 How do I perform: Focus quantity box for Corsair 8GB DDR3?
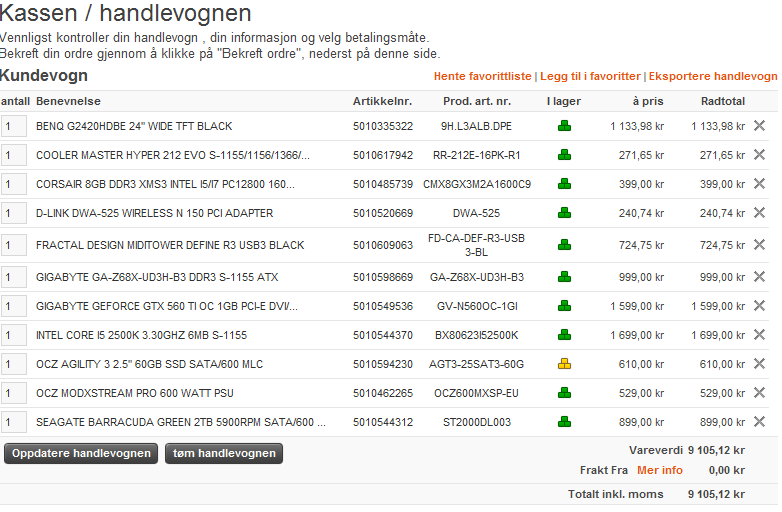[13, 184]
